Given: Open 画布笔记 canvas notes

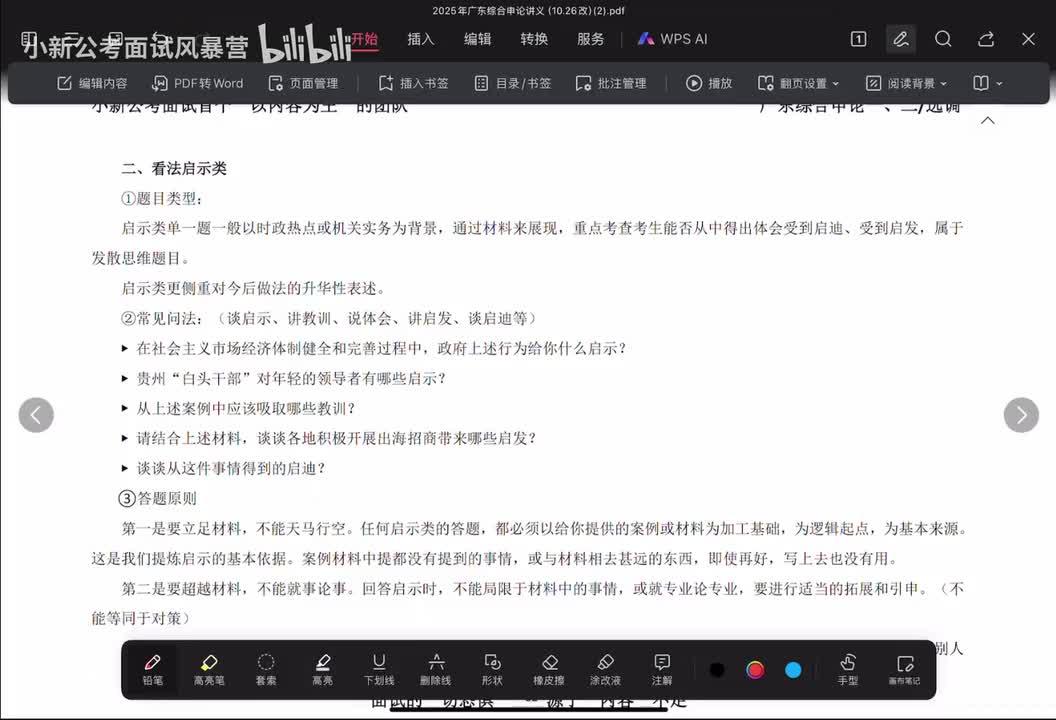Looking at the screenshot, I should [x=904, y=670].
